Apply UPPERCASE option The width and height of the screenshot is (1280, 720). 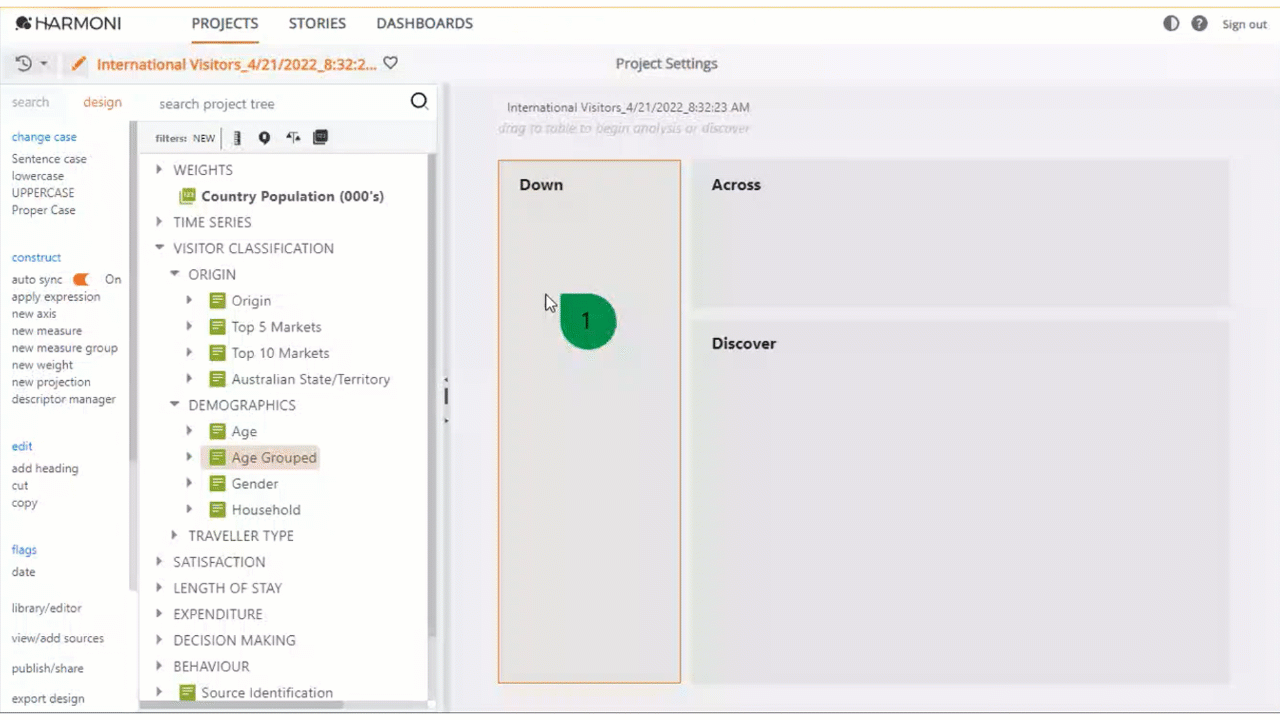click(43, 193)
